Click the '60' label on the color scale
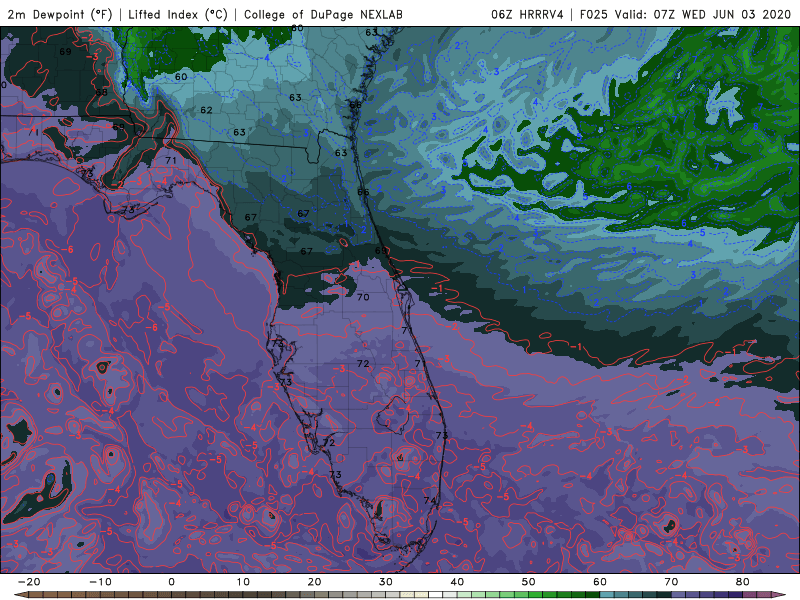Image resolution: width=800 pixels, height=600 pixels. (x=600, y=582)
